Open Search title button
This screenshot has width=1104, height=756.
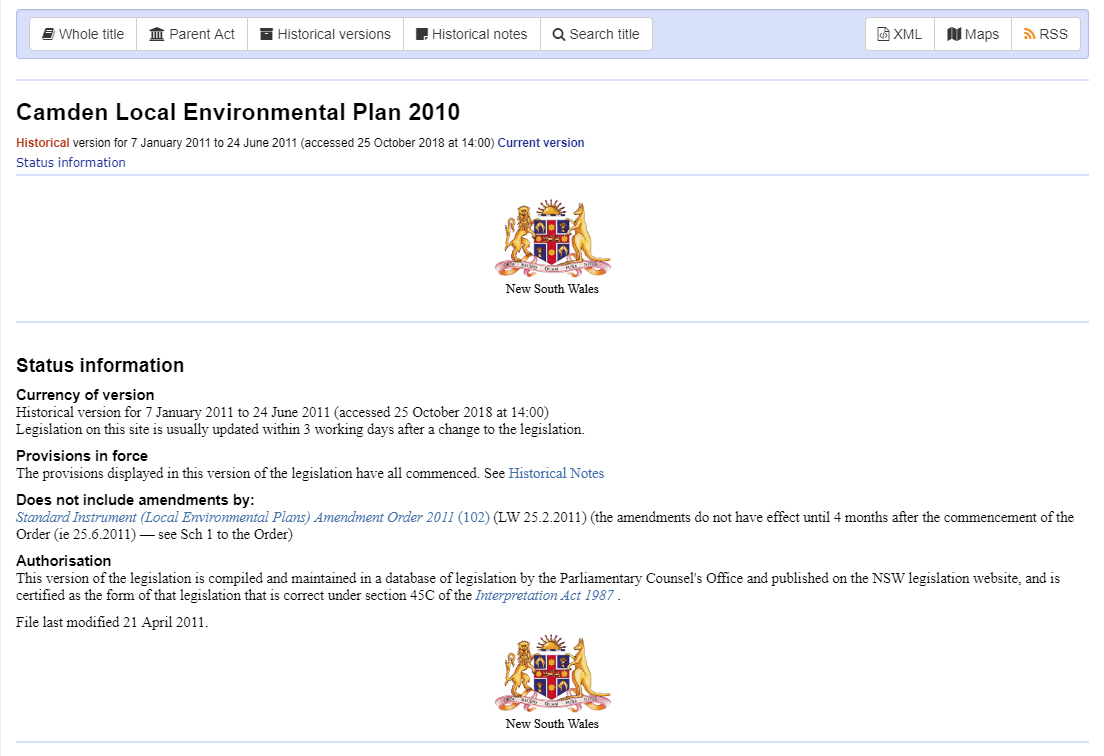(596, 34)
